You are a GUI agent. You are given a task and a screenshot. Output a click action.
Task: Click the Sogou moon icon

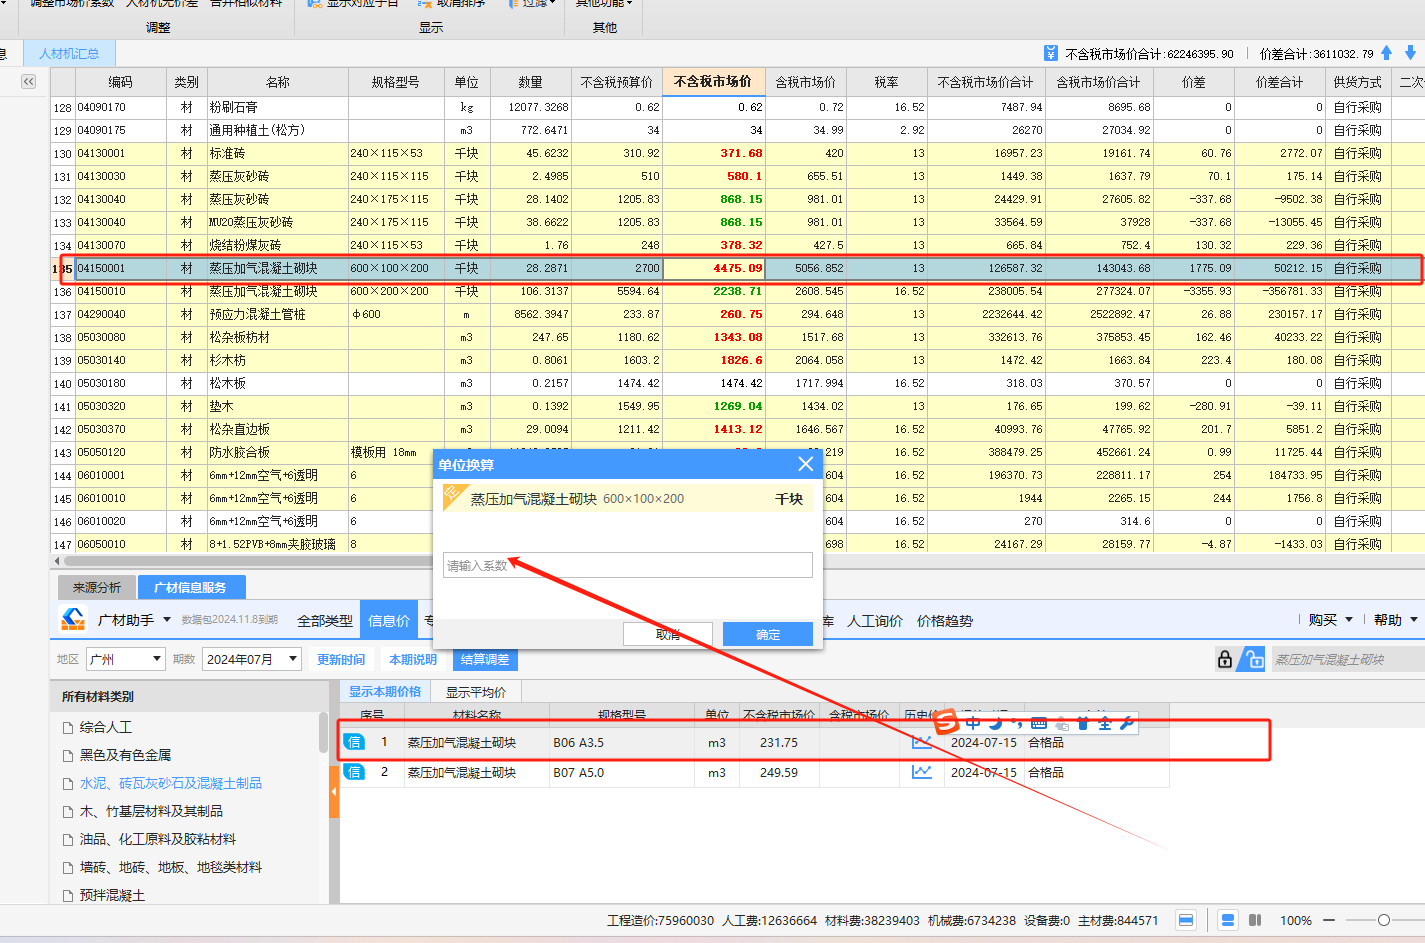996,723
